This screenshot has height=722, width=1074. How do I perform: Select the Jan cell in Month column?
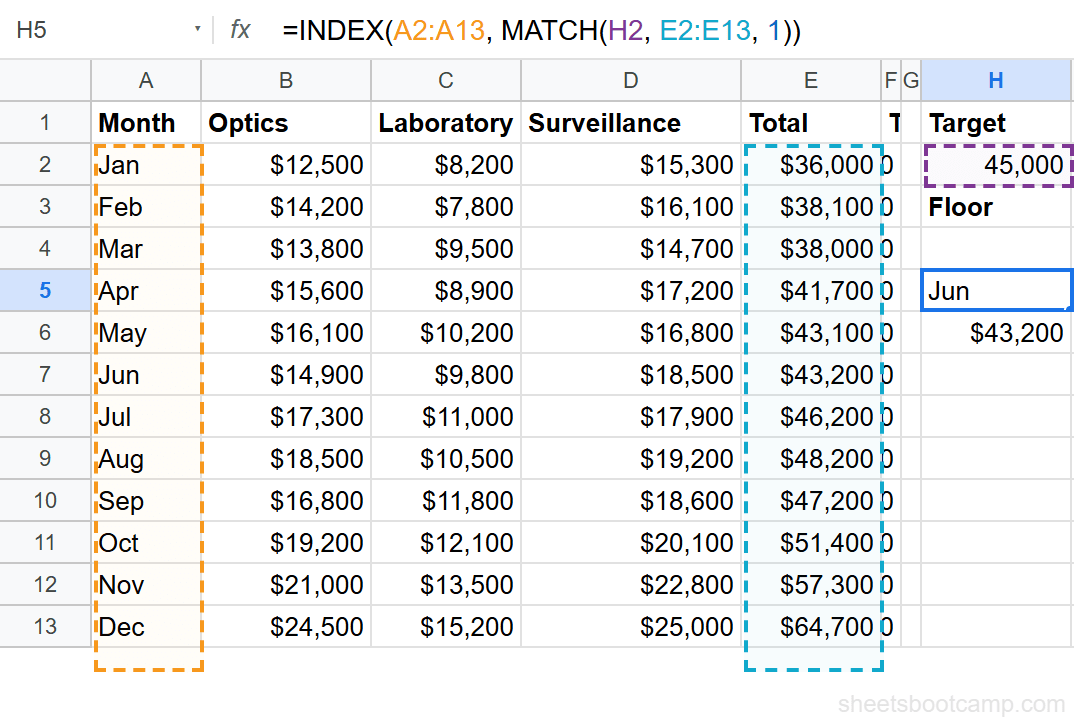click(146, 164)
